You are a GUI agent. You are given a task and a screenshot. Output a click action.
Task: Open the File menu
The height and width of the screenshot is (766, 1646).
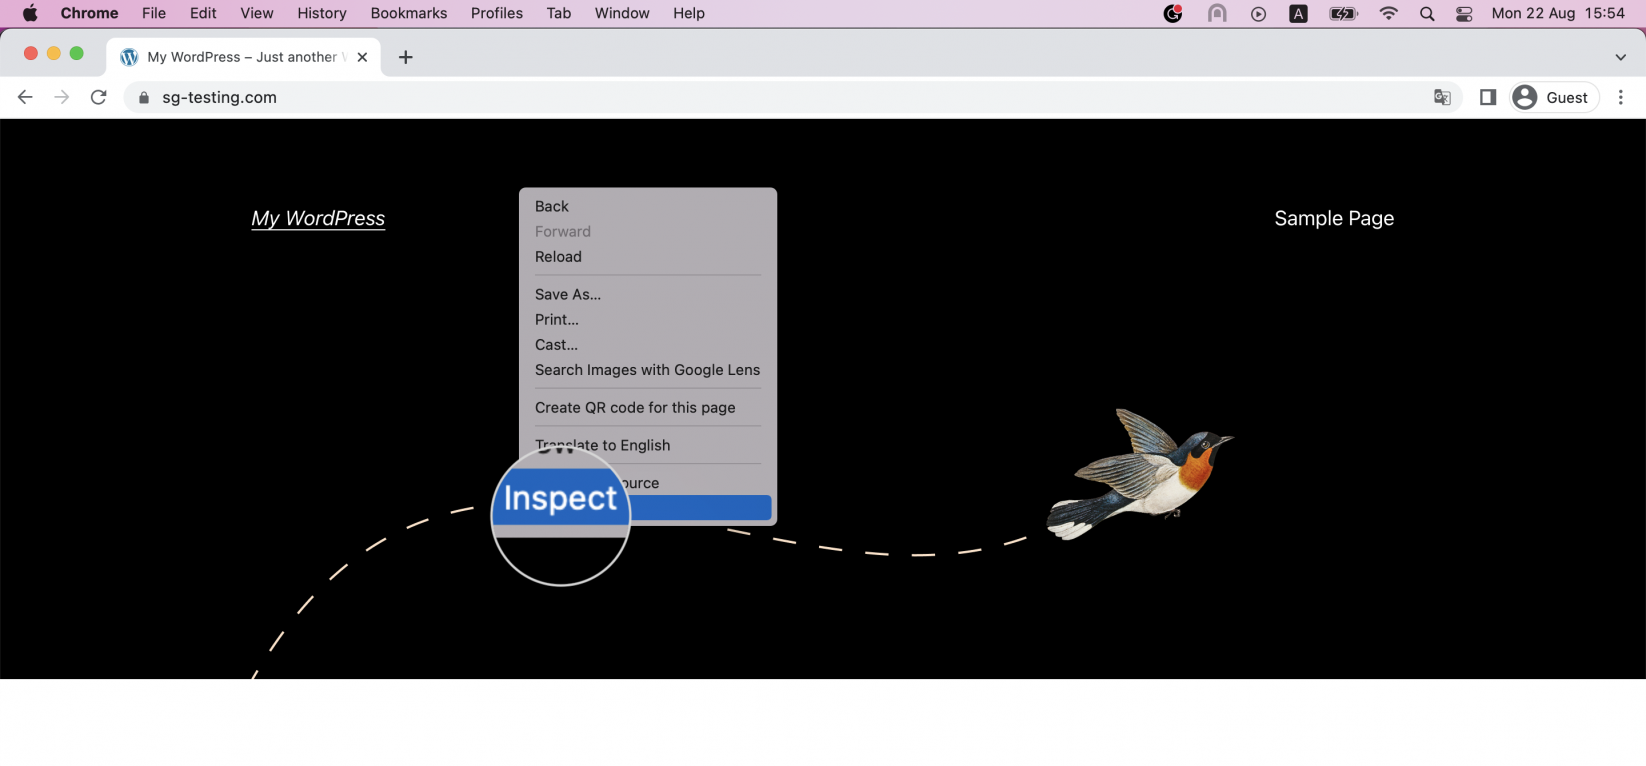pyautogui.click(x=154, y=13)
